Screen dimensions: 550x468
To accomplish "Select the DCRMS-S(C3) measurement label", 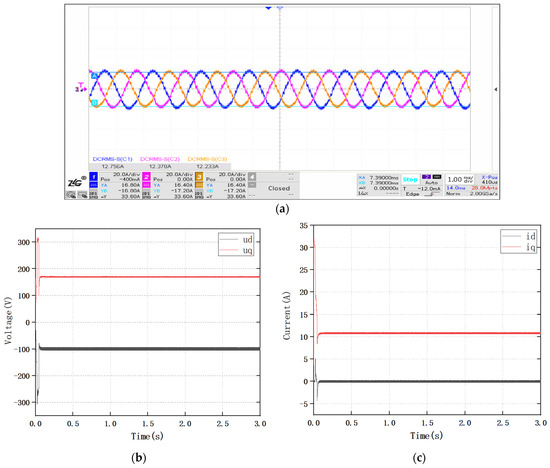I will point(207,159).
